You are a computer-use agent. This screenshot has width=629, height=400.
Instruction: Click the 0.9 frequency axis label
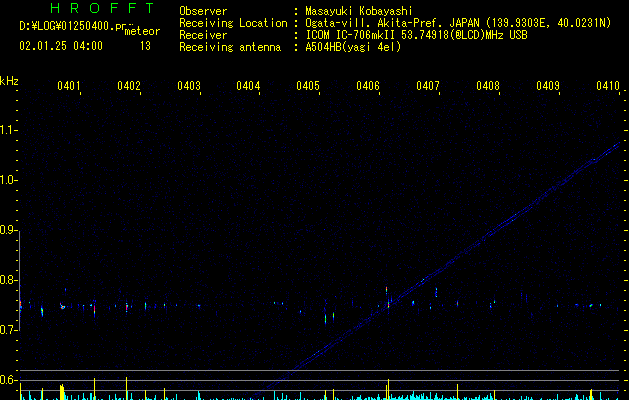click(7, 230)
